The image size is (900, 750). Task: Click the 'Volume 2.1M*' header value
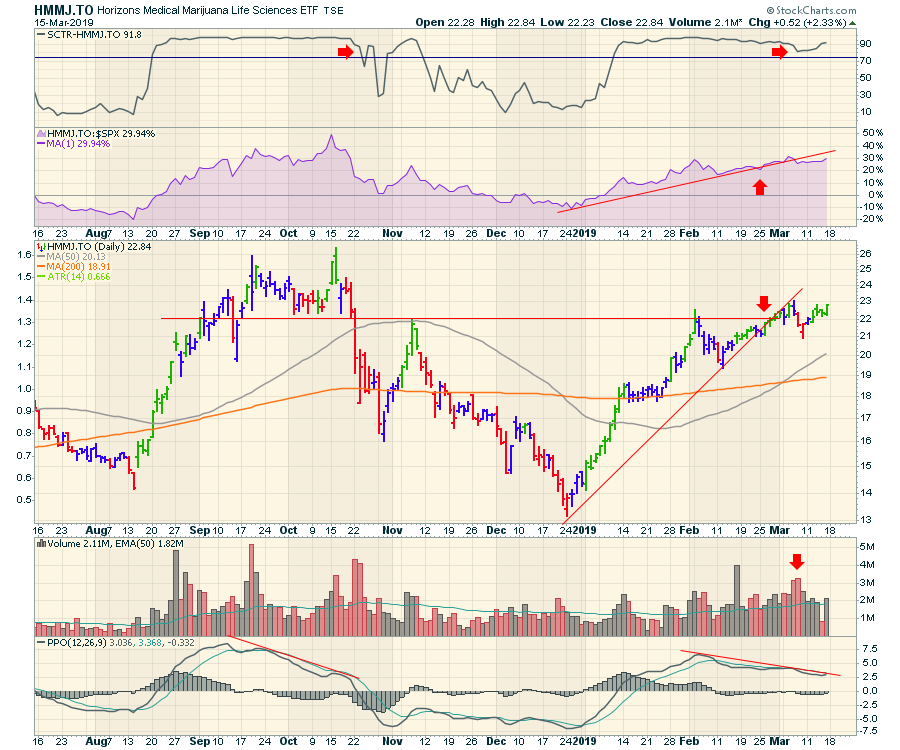[x=705, y=22]
